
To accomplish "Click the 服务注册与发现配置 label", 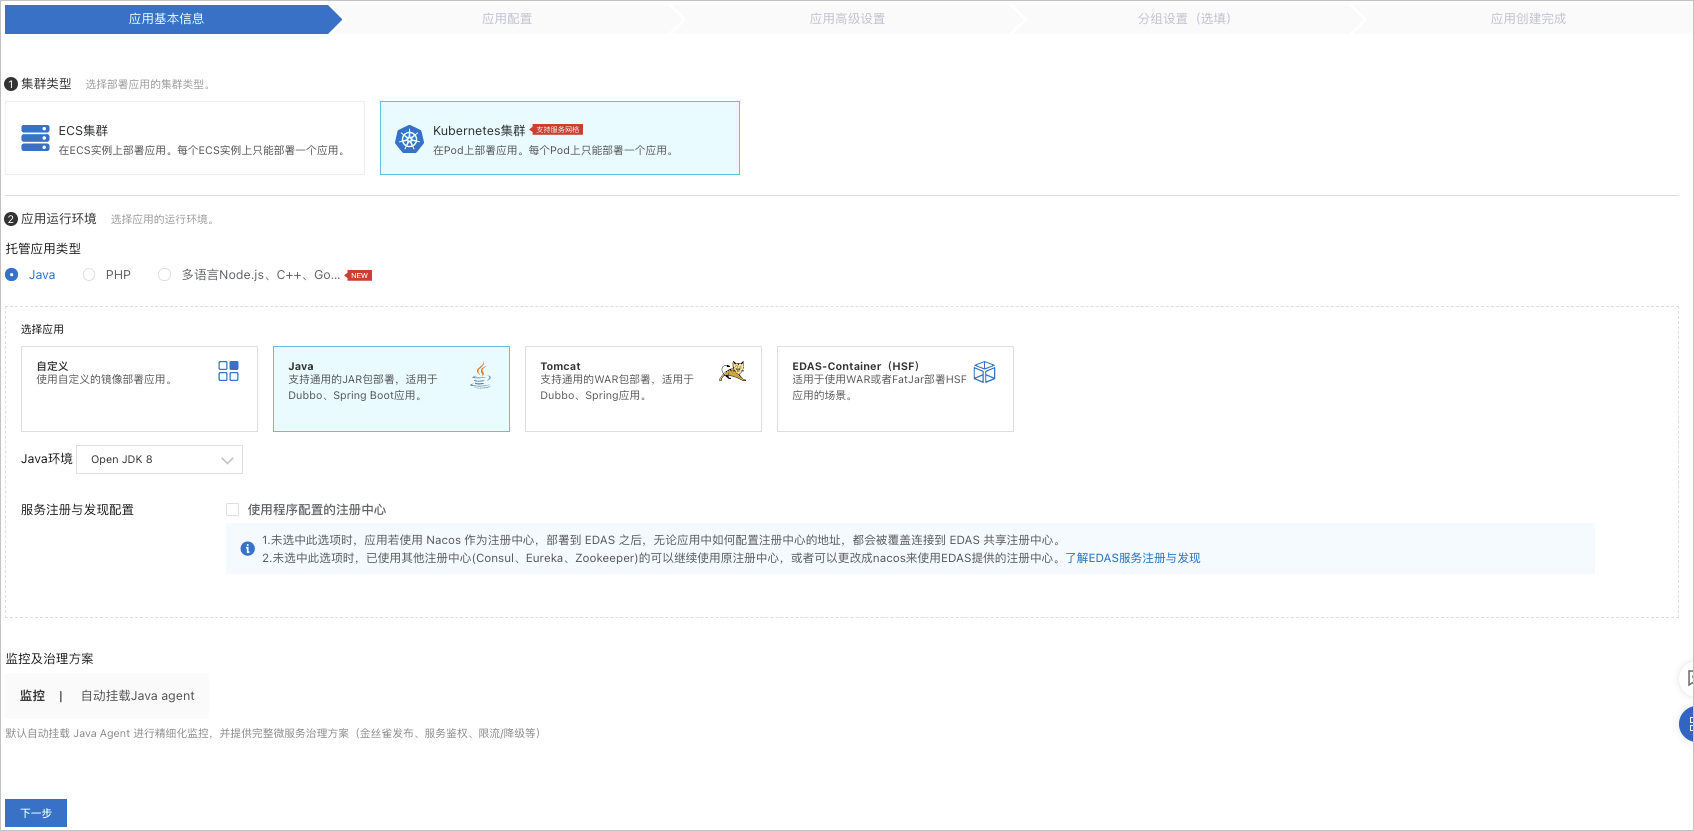I will coord(77,510).
